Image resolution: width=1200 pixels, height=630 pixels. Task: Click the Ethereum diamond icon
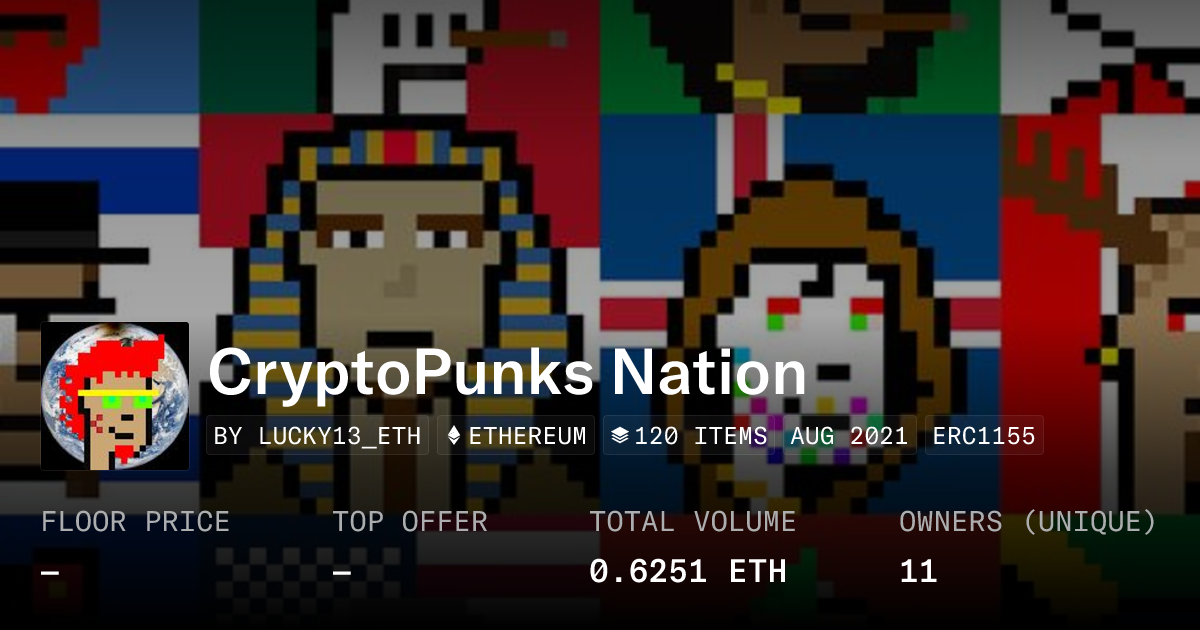tap(454, 436)
